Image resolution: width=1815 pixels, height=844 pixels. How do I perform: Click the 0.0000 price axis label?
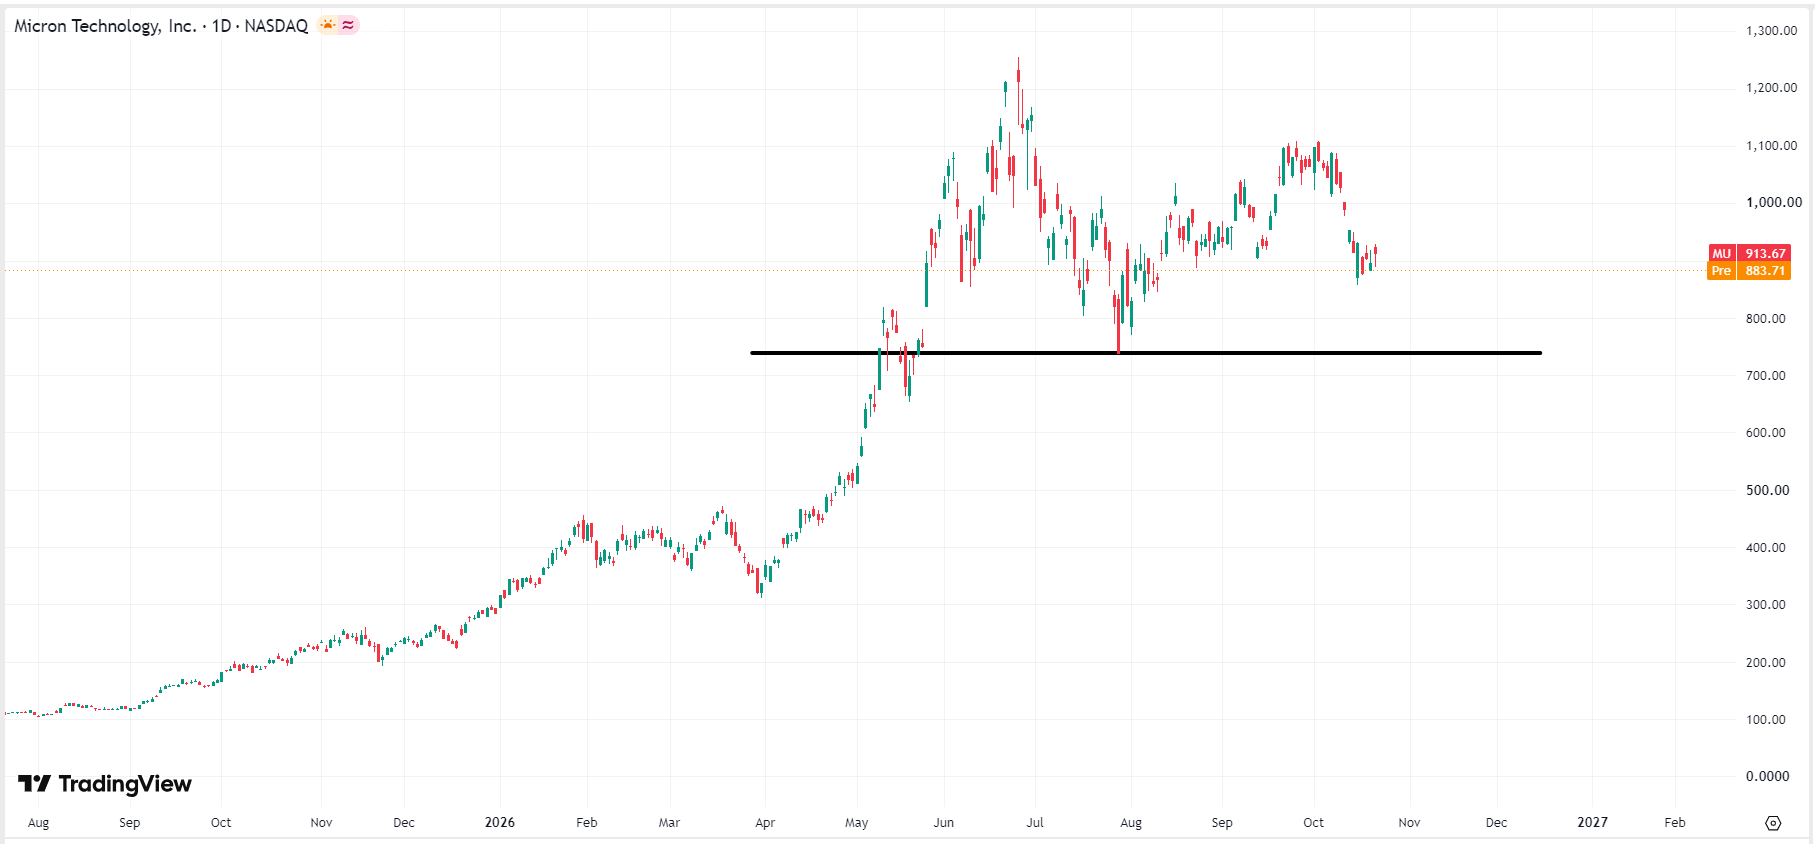(x=1768, y=777)
